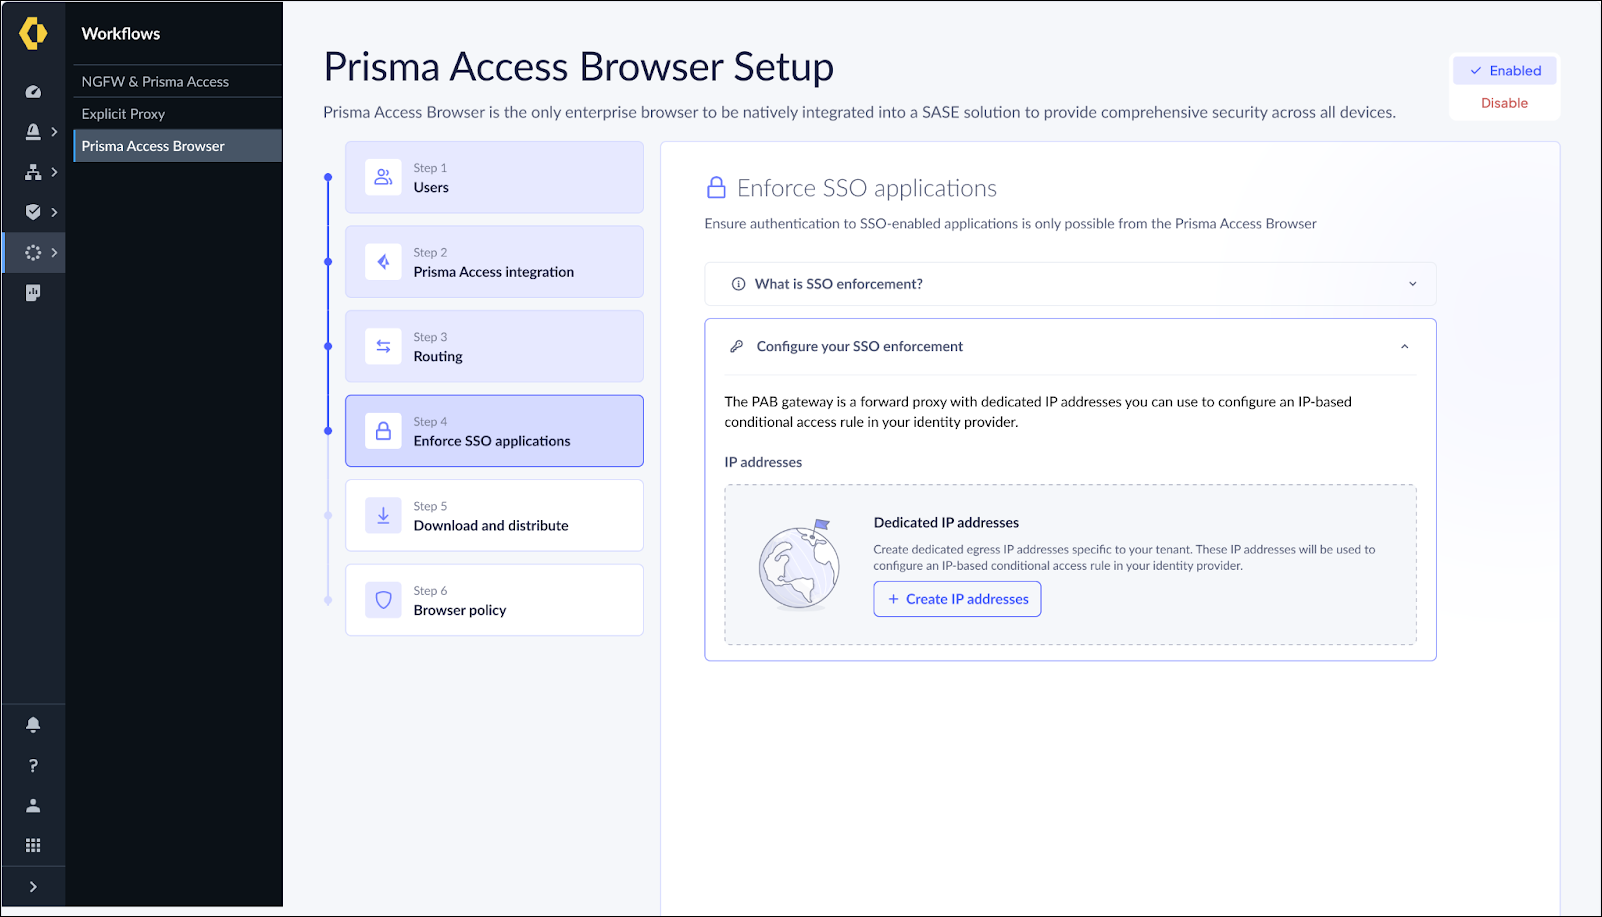
Task: Open NGFW & Prisma Access menu item
Action: tap(155, 82)
